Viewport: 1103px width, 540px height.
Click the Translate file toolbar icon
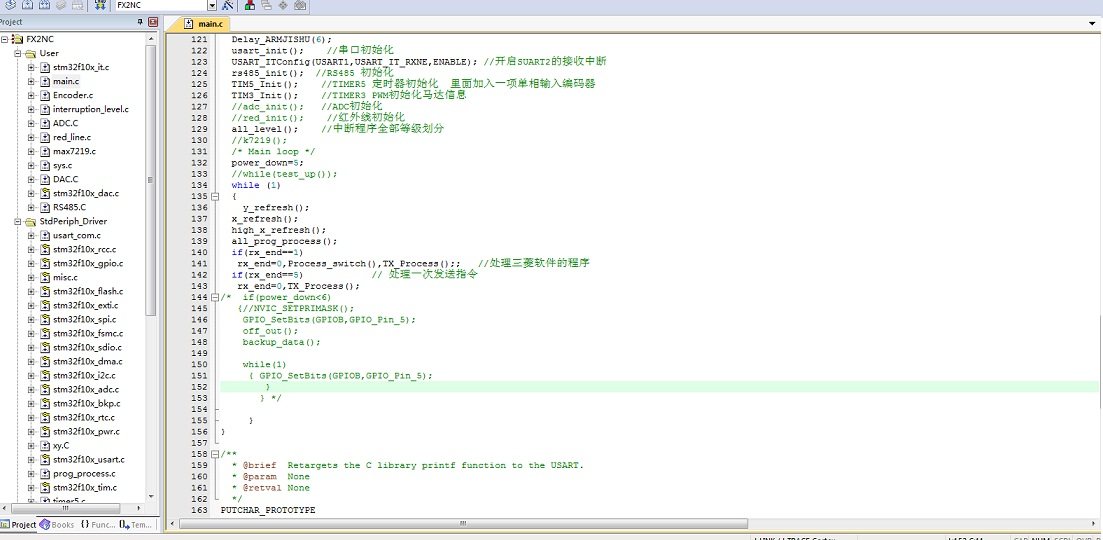(x=10, y=4)
